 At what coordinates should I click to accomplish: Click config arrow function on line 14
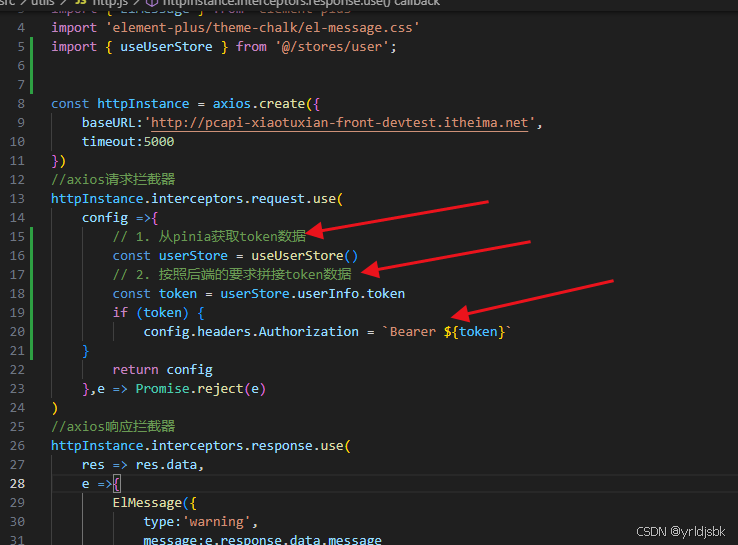coord(120,217)
